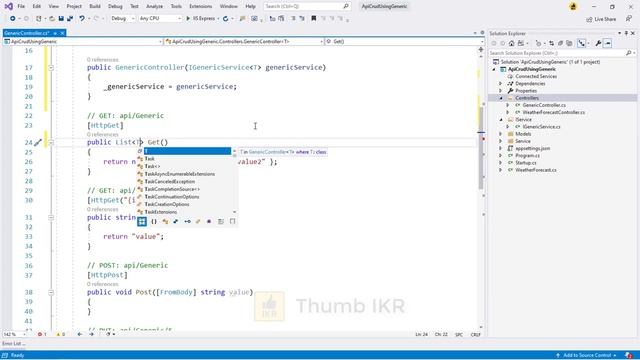Image resolution: width=640 pixels, height=360 pixels.
Task: Click the error count indicator in editor footer
Action: coord(42,334)
